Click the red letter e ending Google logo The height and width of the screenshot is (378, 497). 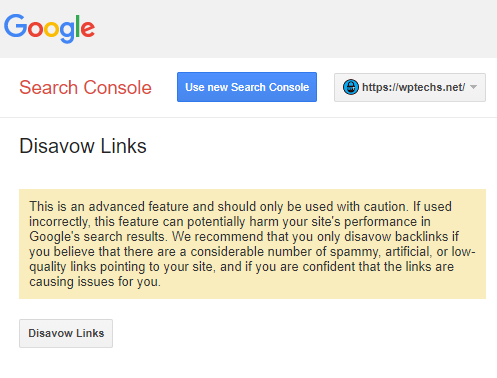[x=88, y=29]
